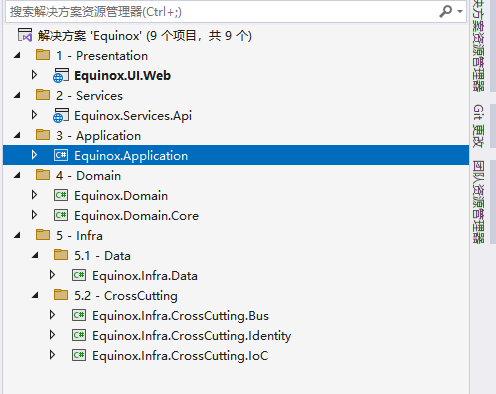Click the search magnifier icon
Image resolution: width=496 pixels, height=394 pixels.
tap(445, 12)
